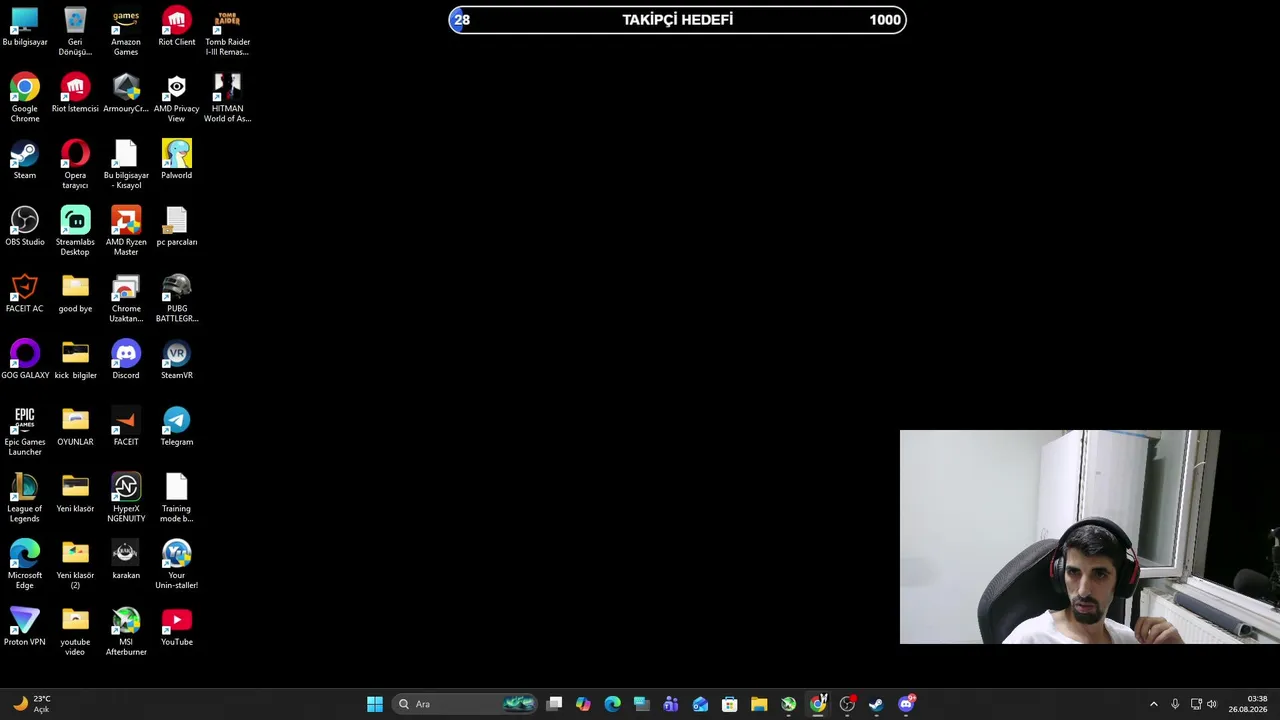Select Steam shortcut on the desktop
This screenshot has width=1280, height=720.
click(25, 160)
